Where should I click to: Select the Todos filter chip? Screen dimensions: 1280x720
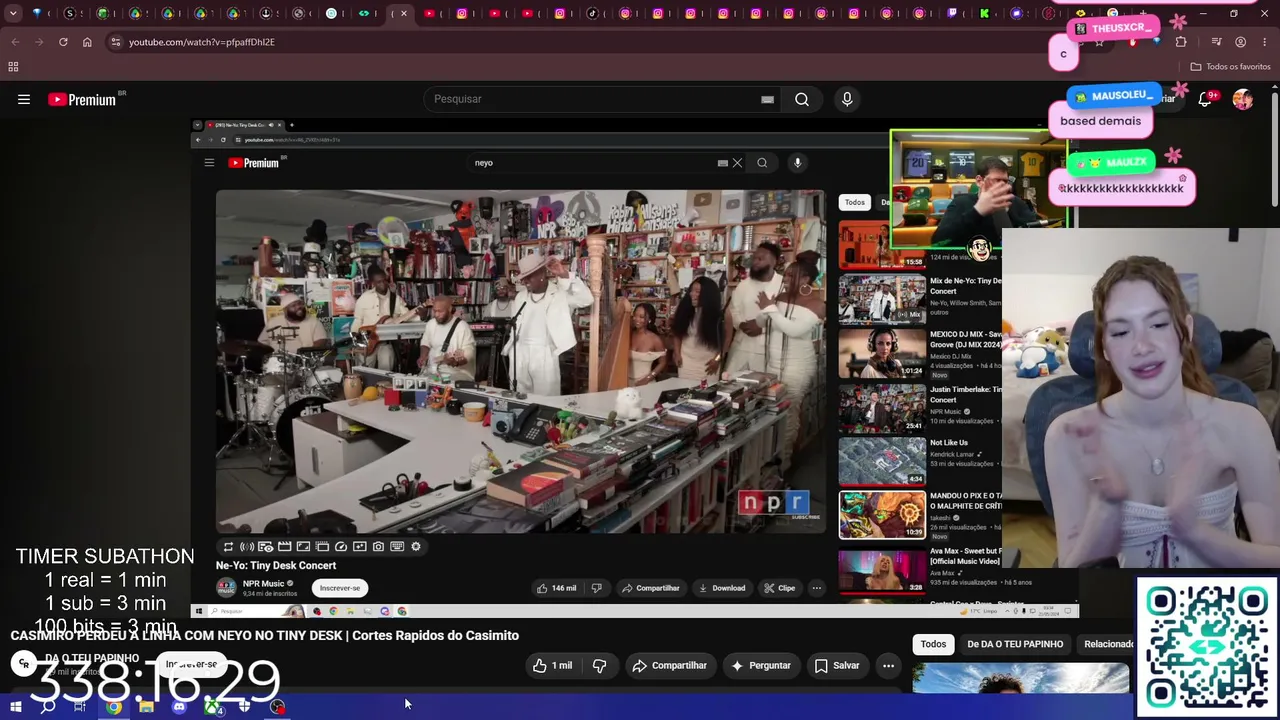click(933, 644)
